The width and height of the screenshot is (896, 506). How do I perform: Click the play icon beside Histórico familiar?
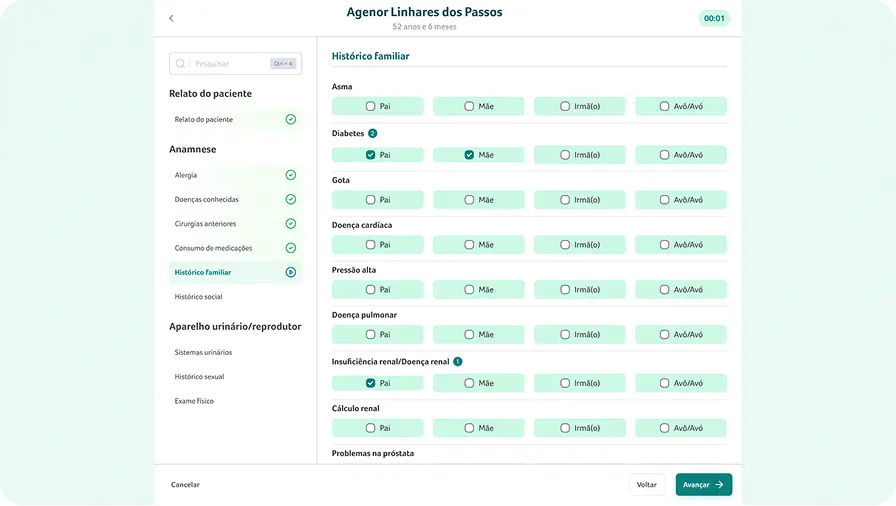pyautogui.click(x=290, y=272)
